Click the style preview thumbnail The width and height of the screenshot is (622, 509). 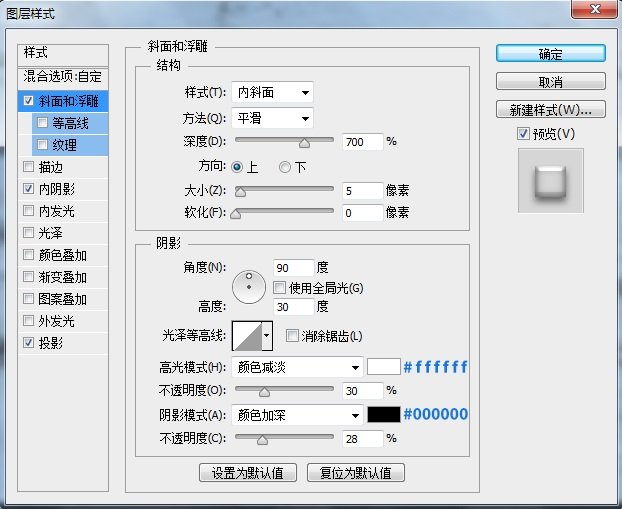pos(551,181)
